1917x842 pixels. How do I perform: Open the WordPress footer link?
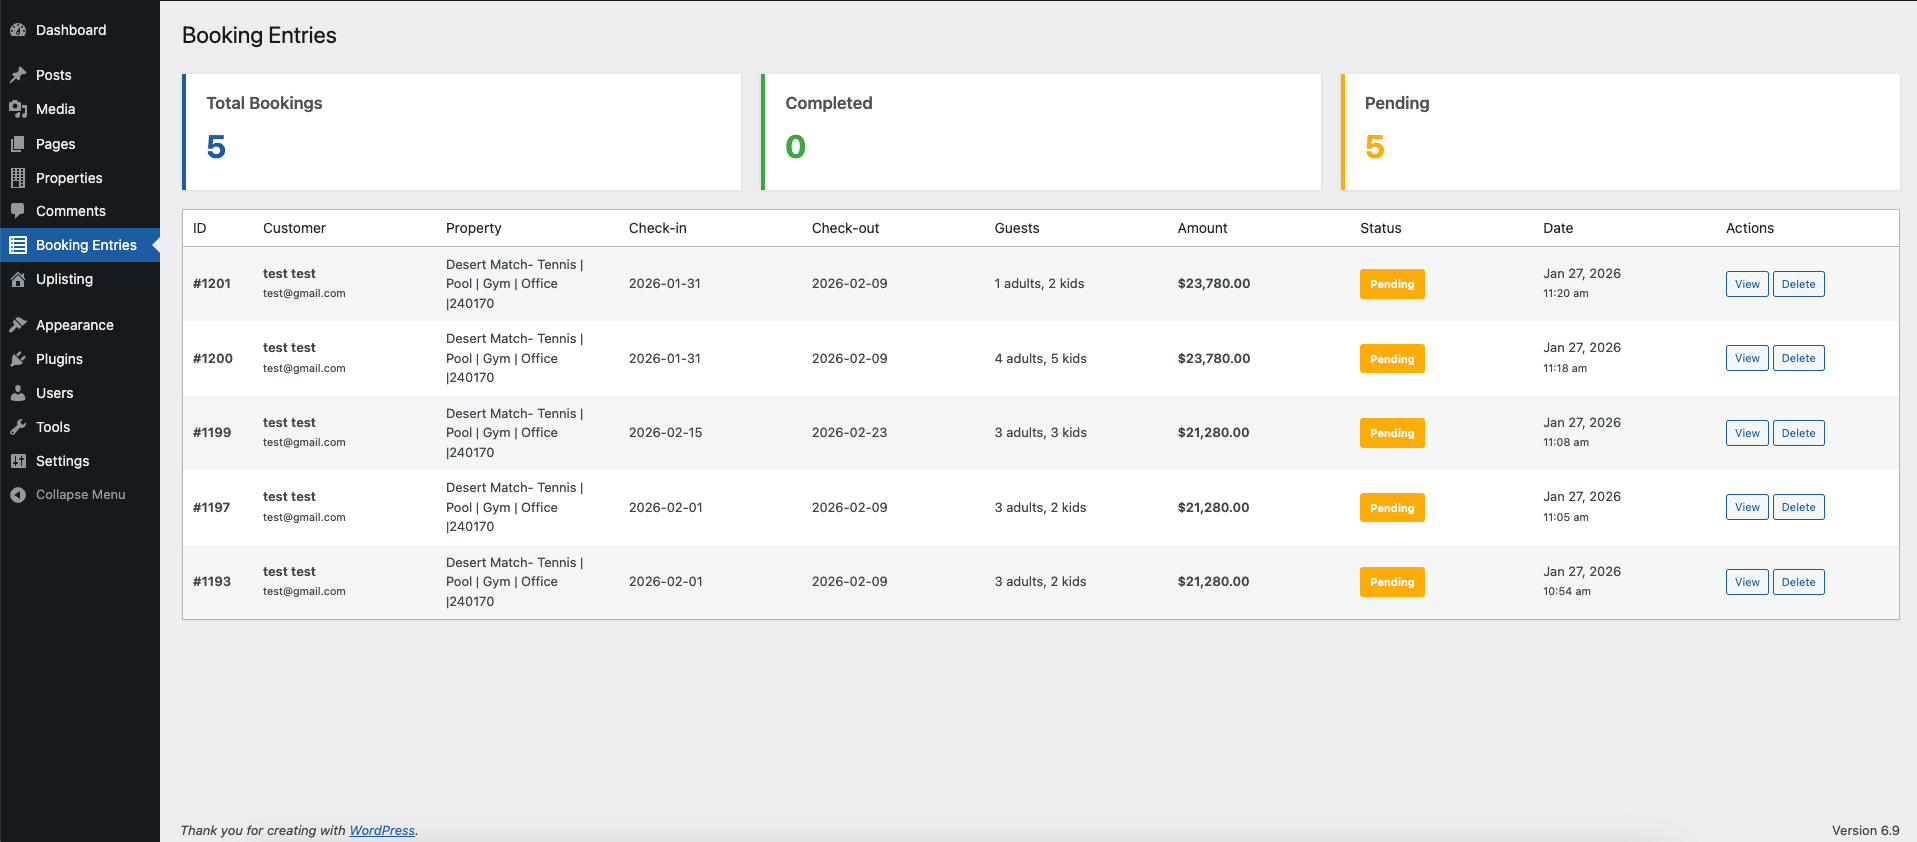tap(381, 830)
